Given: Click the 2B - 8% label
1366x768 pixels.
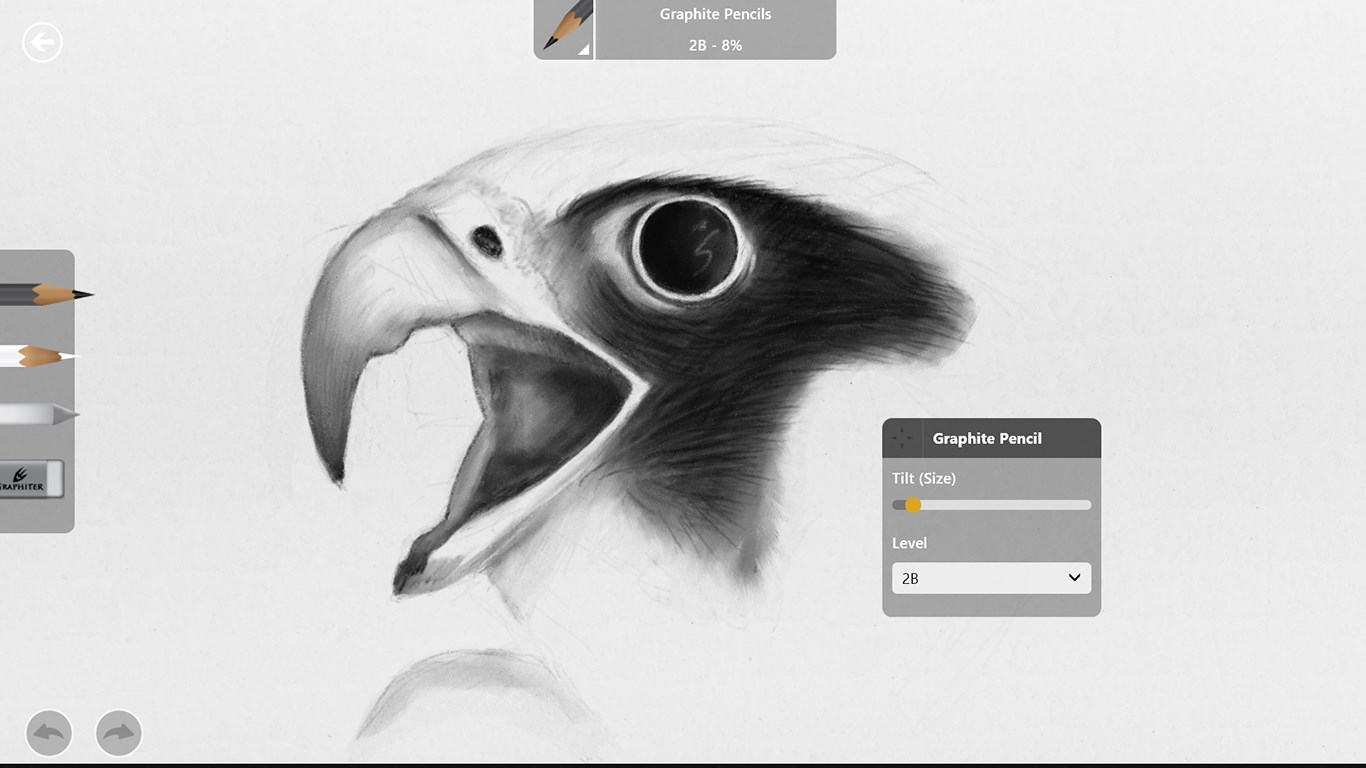Looking at the screenshot, I should (x=715, y=44).
